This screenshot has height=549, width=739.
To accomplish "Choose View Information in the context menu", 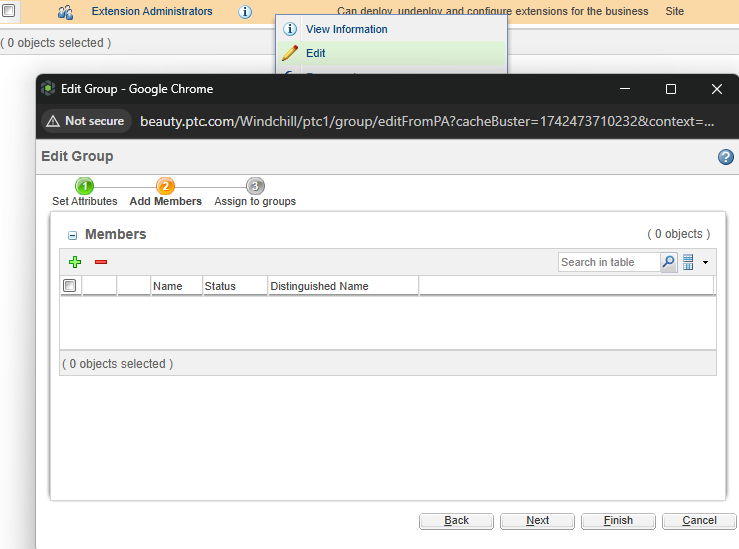I will click(391, 29).
